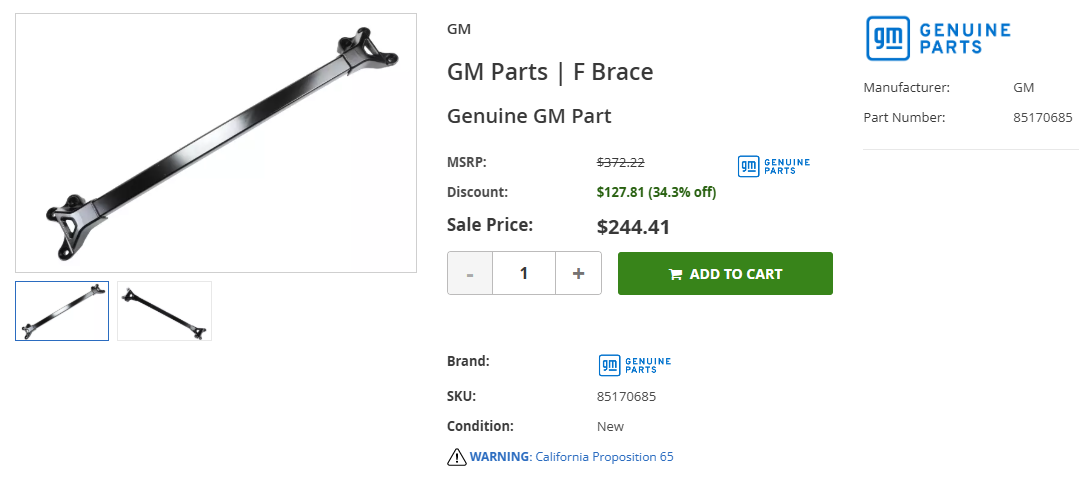Click the green discount amount text
The image size is (1079, 484).
pos(656,192)
